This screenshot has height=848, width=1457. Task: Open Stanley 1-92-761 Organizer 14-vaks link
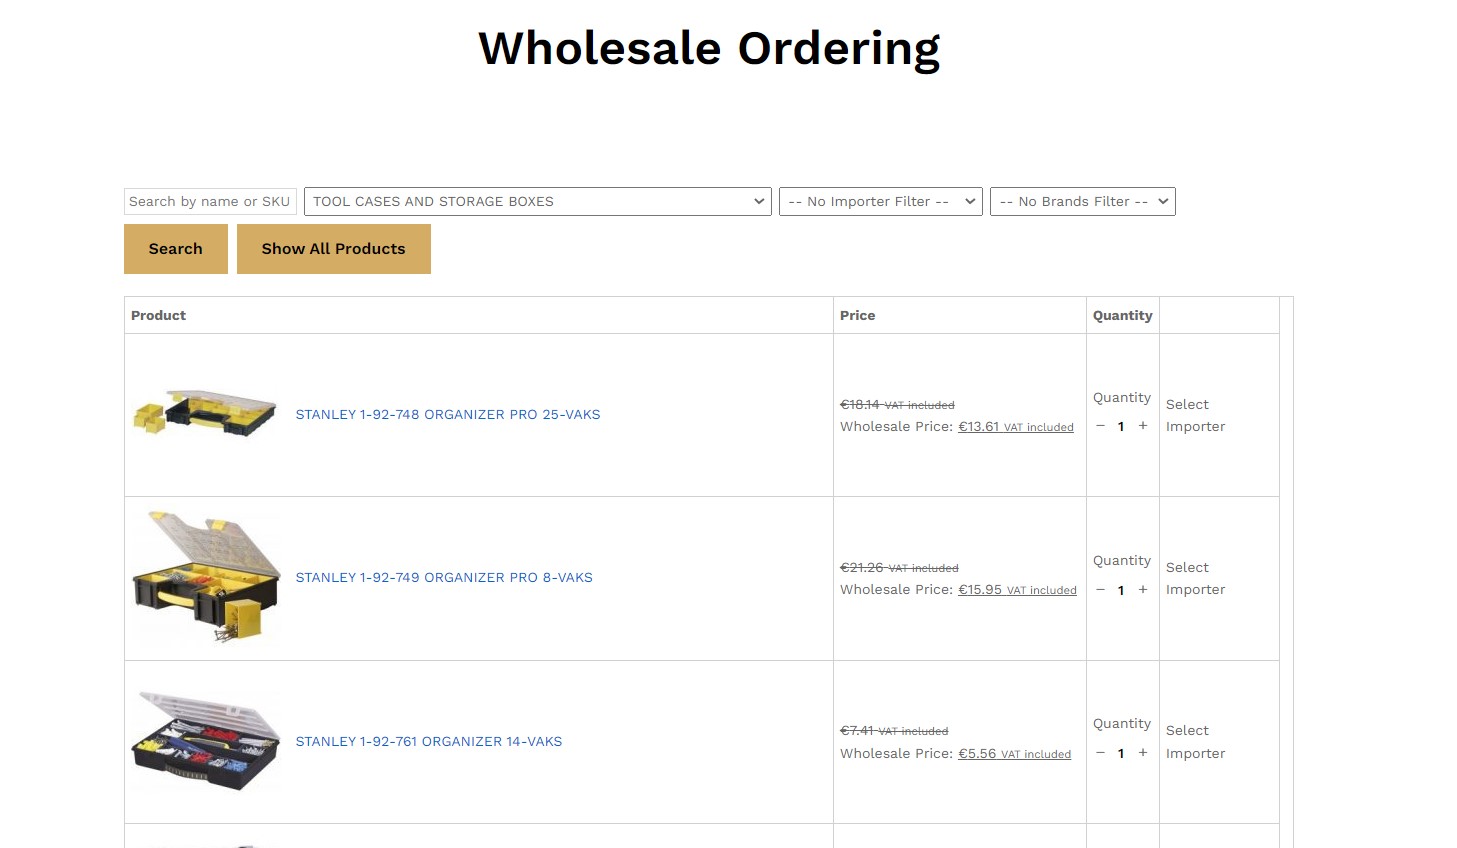click(428, 741)
